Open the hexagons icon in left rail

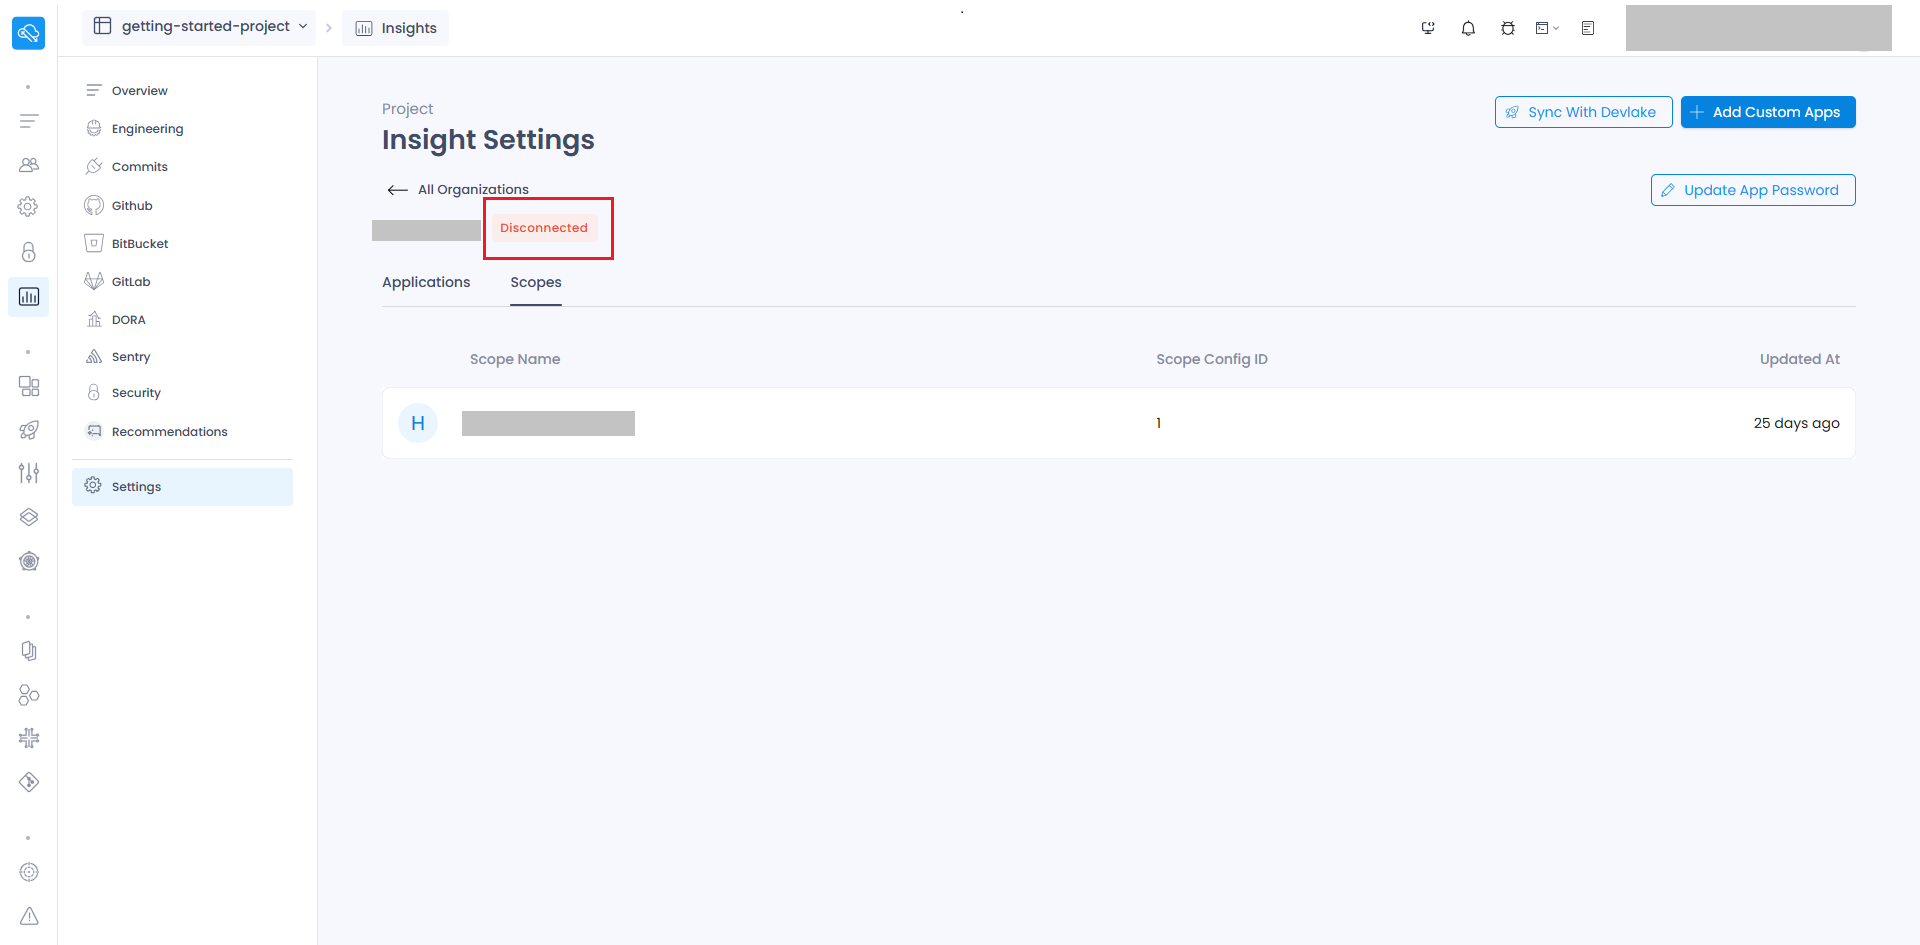(x=29, y=695)
